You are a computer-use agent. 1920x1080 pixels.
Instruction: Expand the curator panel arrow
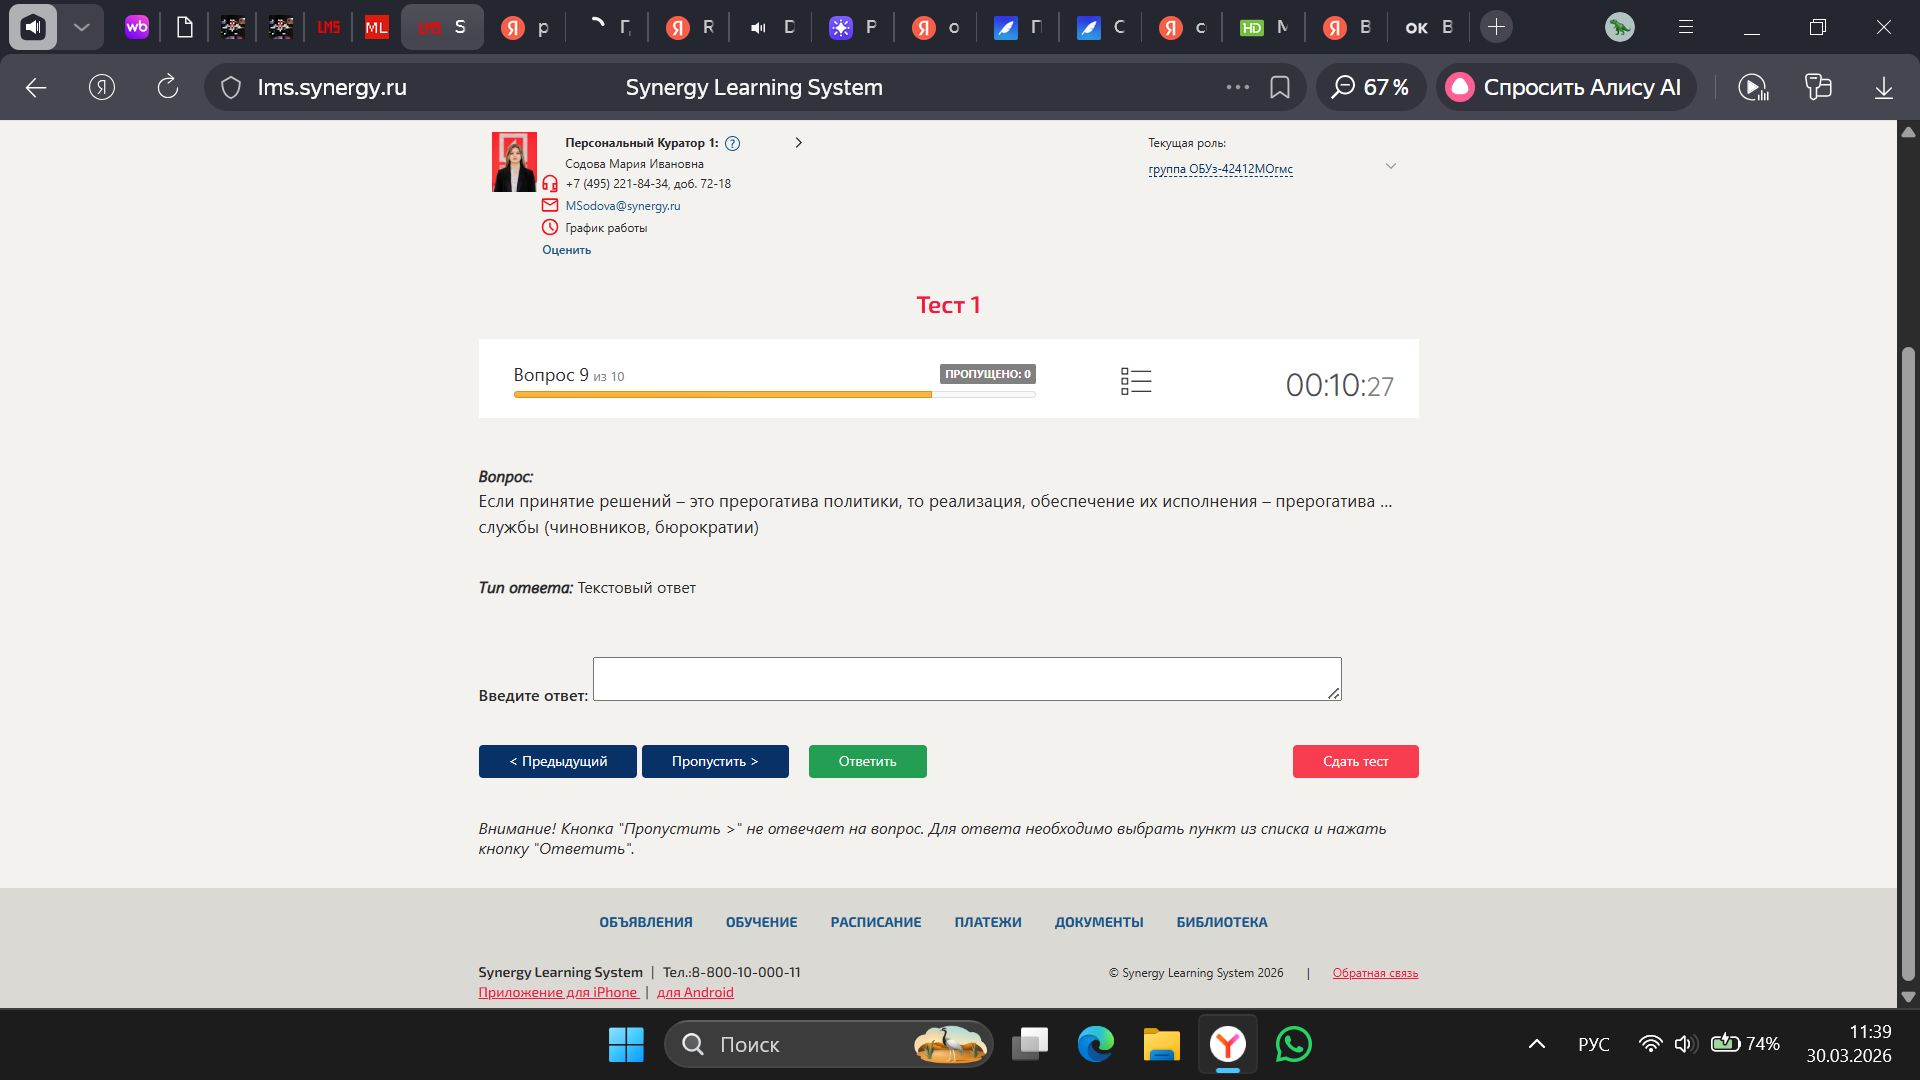pos(798,143)
